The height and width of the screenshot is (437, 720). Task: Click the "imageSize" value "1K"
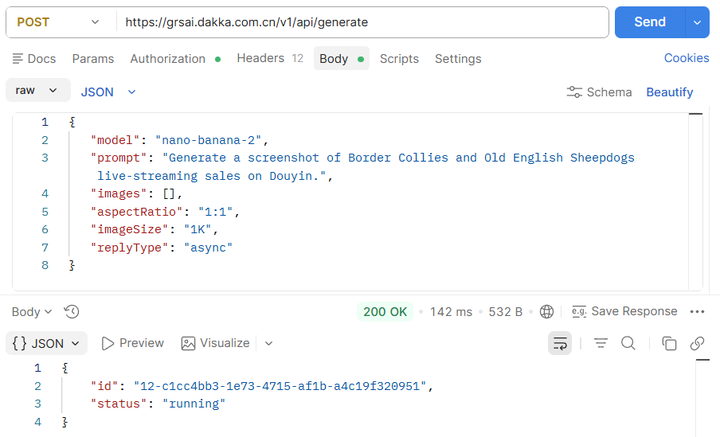pos(197,229)
